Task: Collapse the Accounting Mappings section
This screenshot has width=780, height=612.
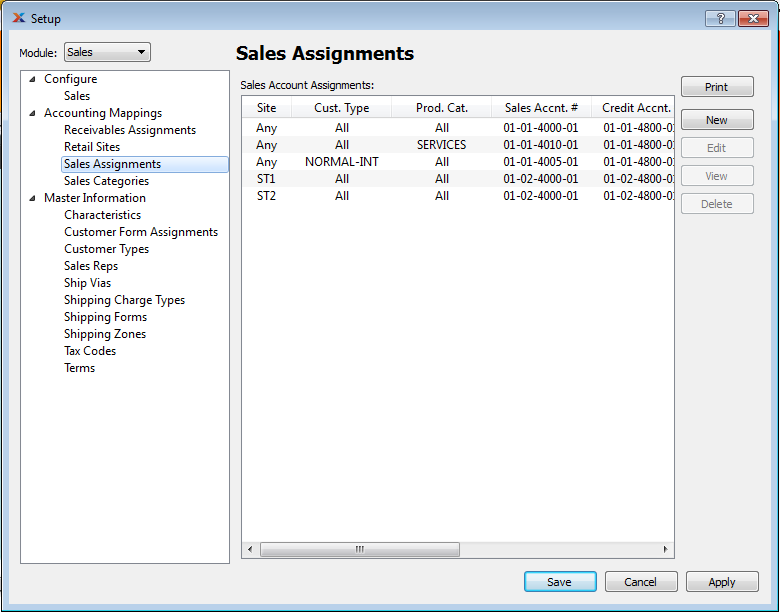Action: tap(32, 113)
